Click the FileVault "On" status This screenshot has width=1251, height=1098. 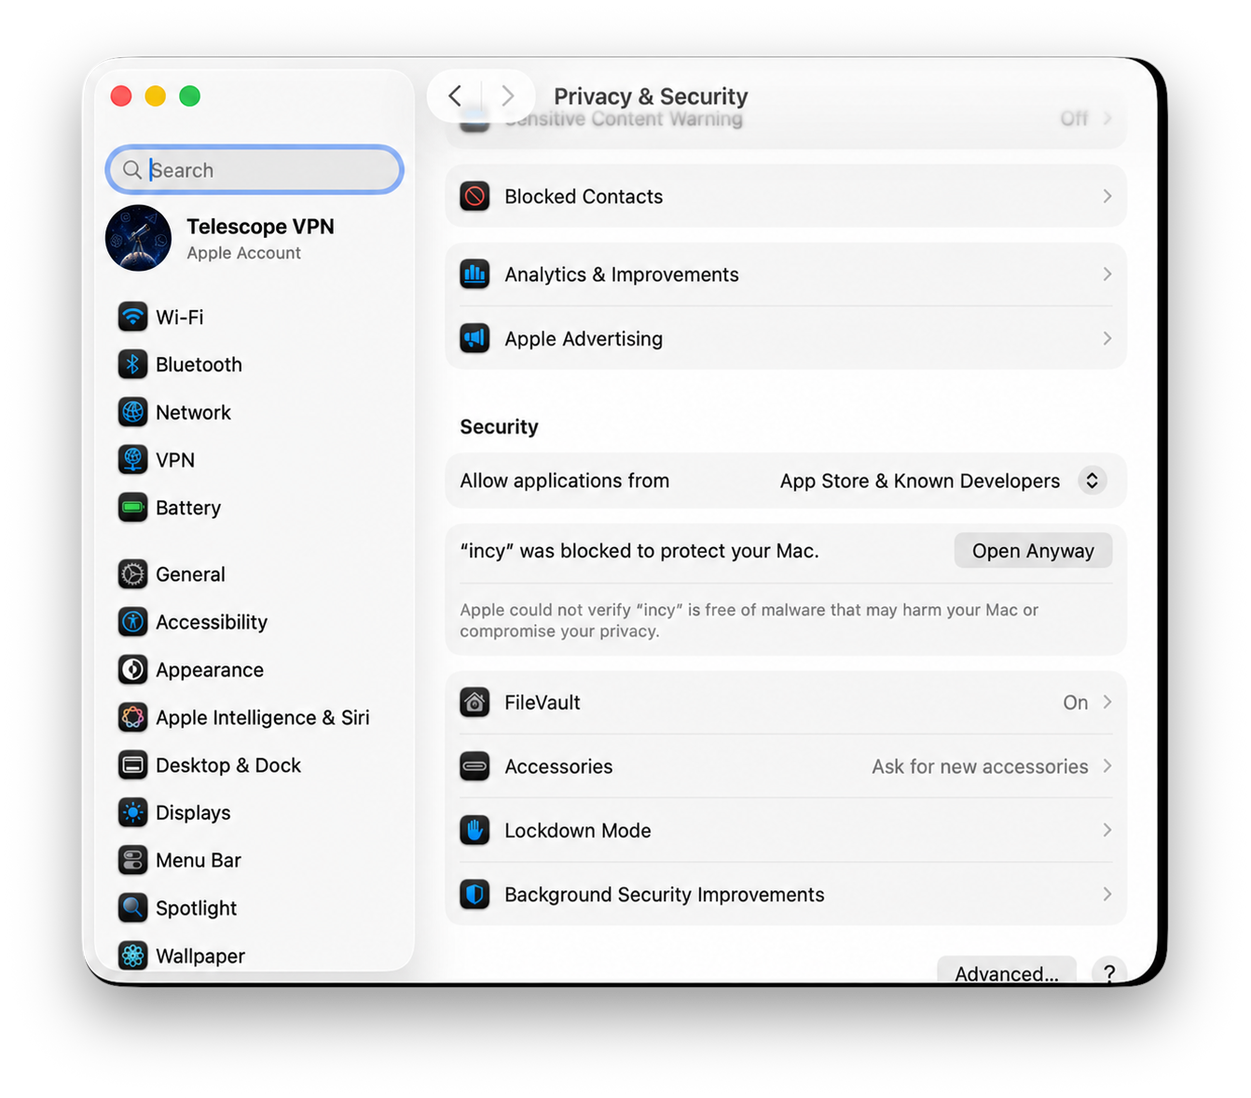click(1075, 702)
